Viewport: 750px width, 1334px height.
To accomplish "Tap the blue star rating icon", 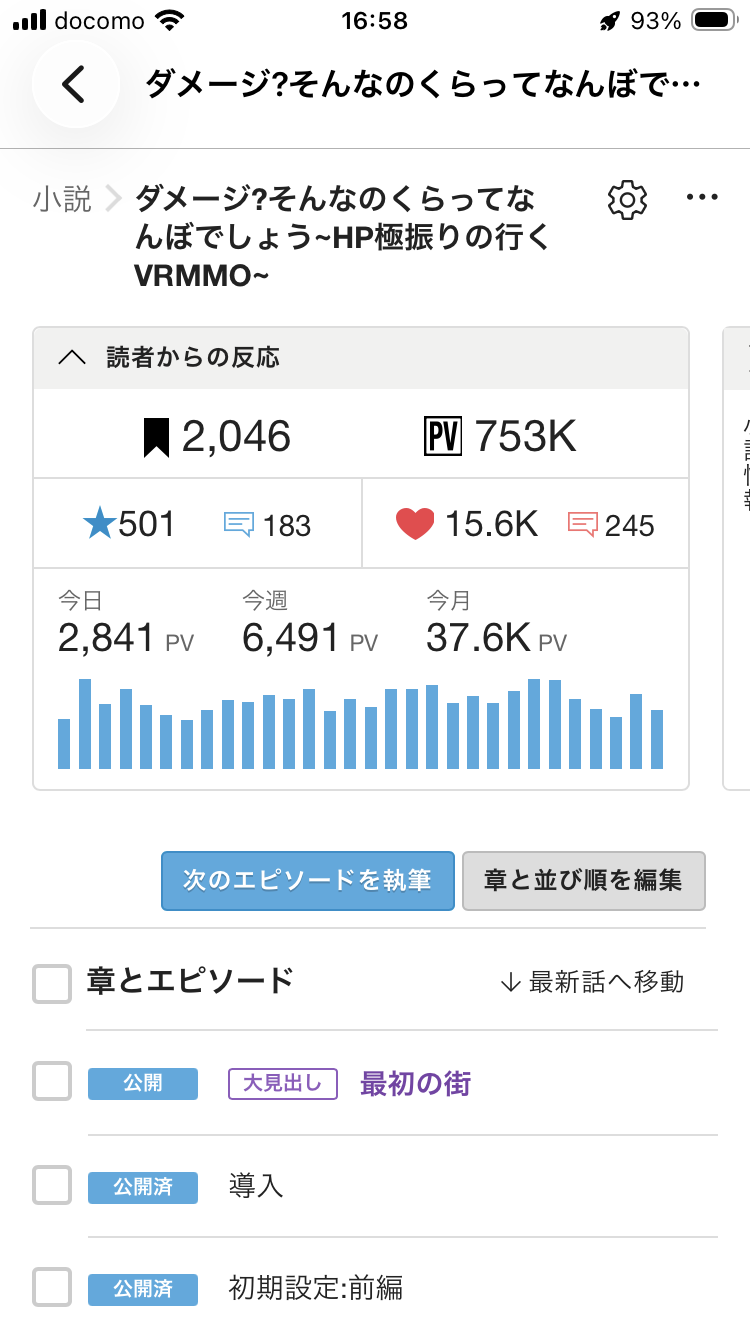I will pyautogui.click(x=100, y=524).
